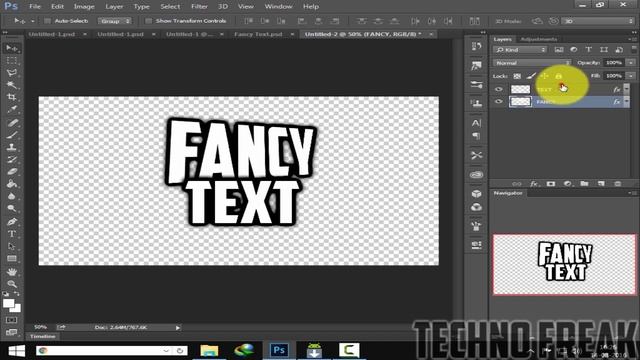
Task: Open the layer filter Kind dropdown
Action: tap(520, 50)
